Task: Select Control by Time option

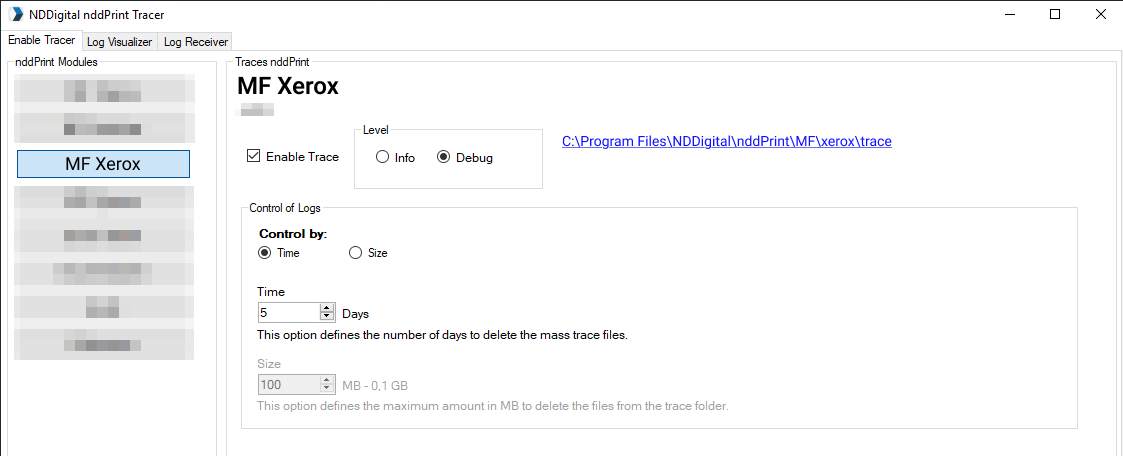Action: pyautogui.click(x=265, y=253)
